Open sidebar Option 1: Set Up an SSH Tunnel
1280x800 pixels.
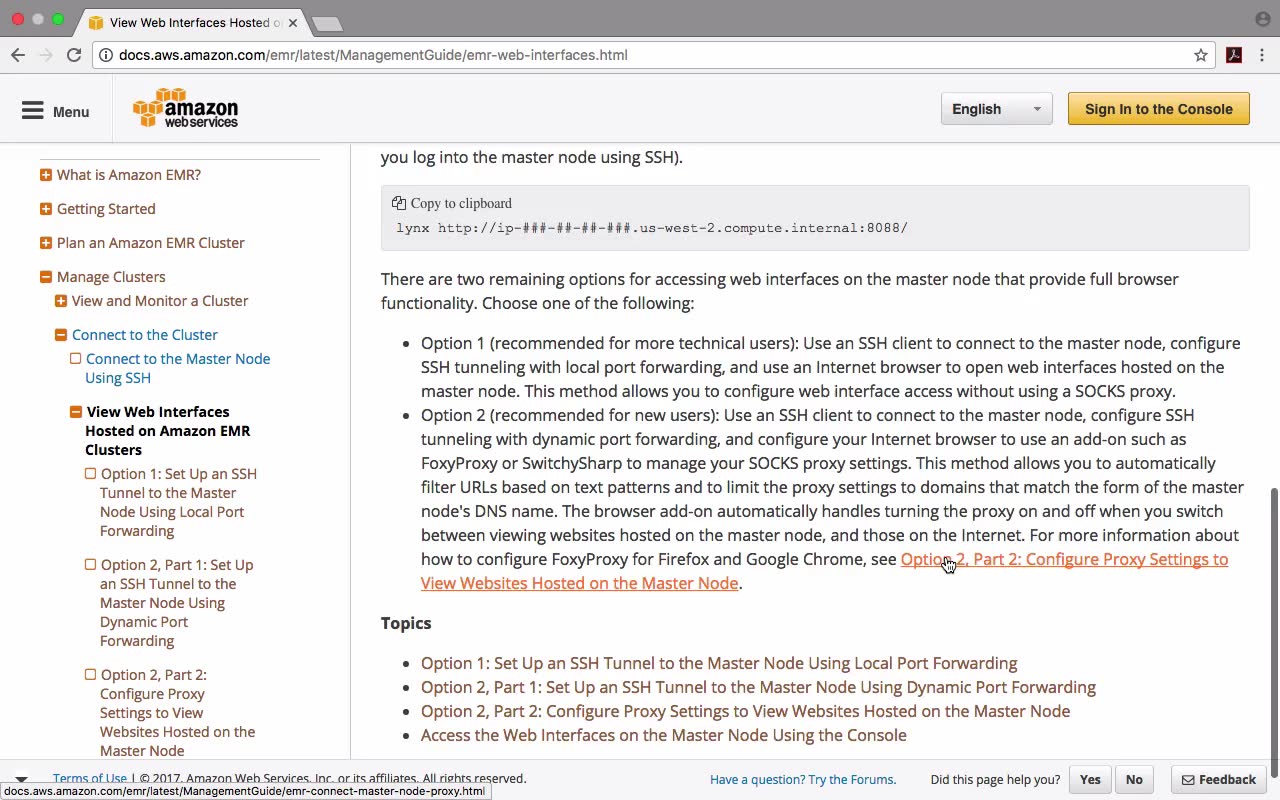[x=178, y=502]
